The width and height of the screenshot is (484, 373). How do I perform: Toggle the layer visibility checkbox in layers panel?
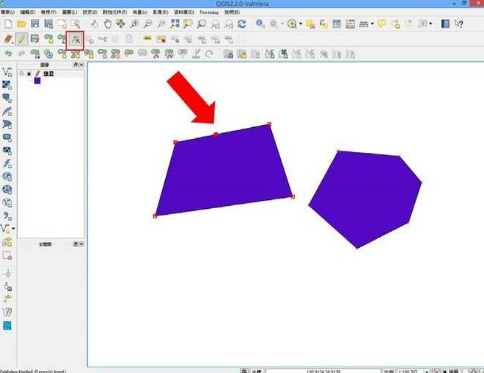pyautogui.click(x=29, y=74)
